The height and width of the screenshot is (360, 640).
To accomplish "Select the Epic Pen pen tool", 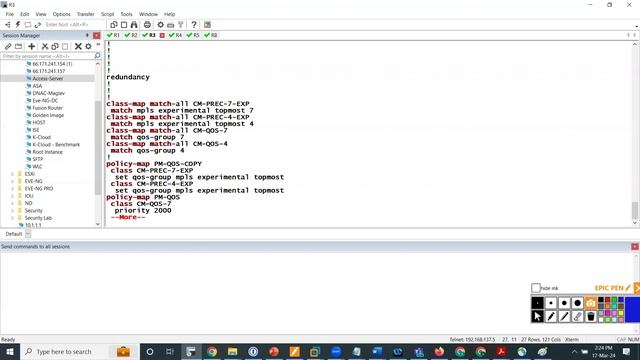I will point(551,316).
